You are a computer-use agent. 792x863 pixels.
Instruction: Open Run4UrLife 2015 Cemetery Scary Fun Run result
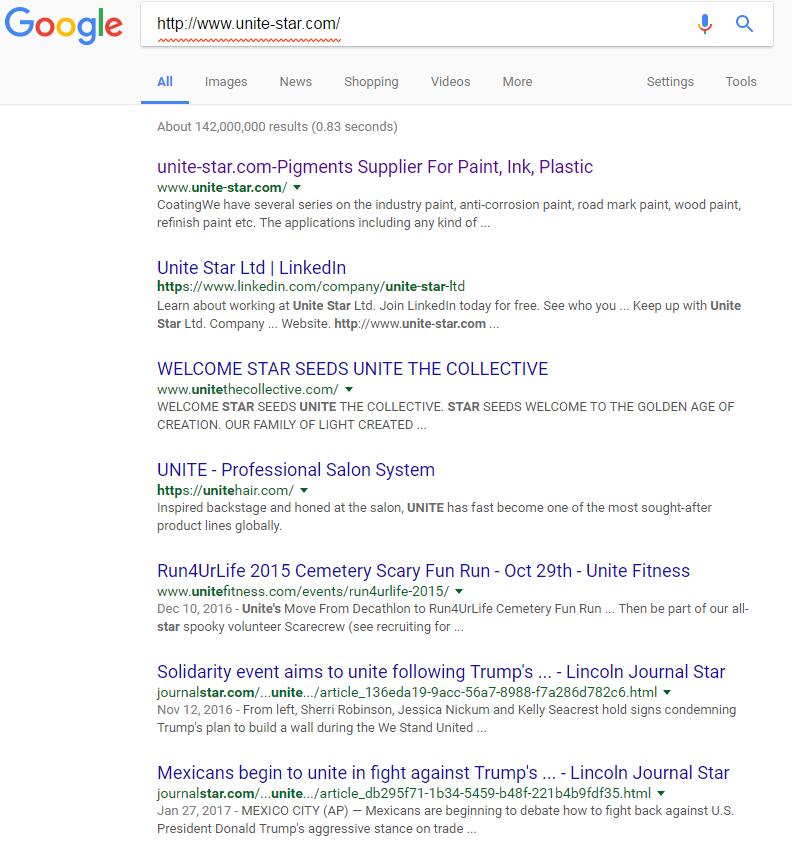pyautogui.click(x=423, y=571)
